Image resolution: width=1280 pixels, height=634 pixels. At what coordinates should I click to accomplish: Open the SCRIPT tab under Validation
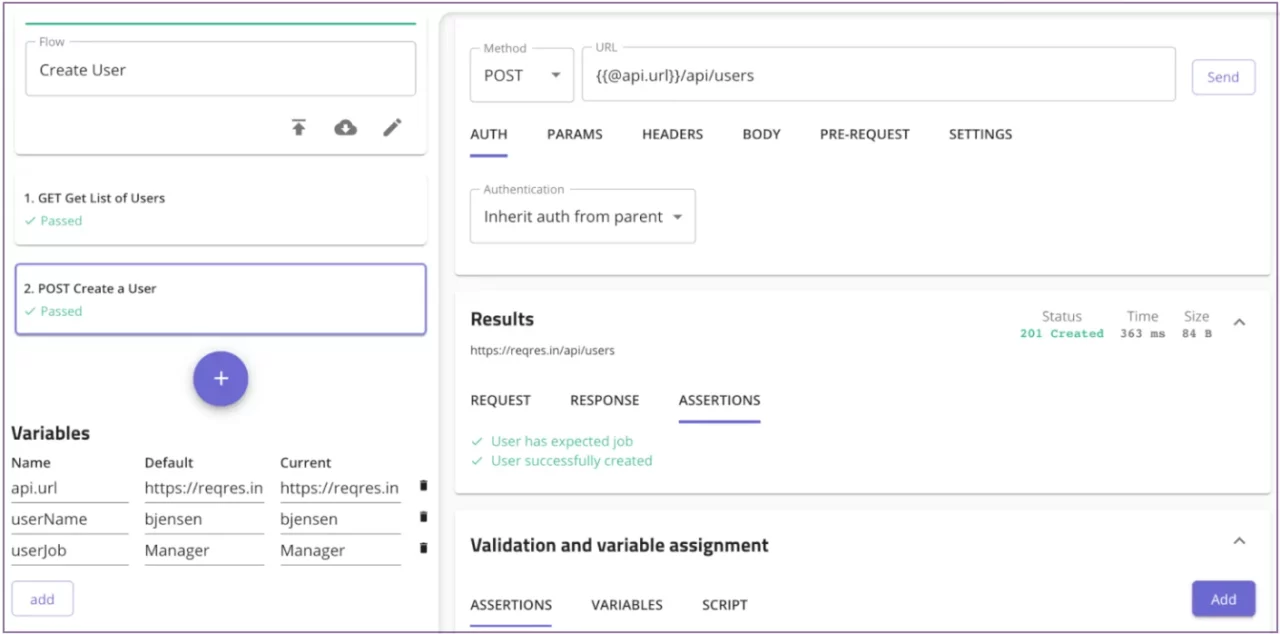[724, 605]
